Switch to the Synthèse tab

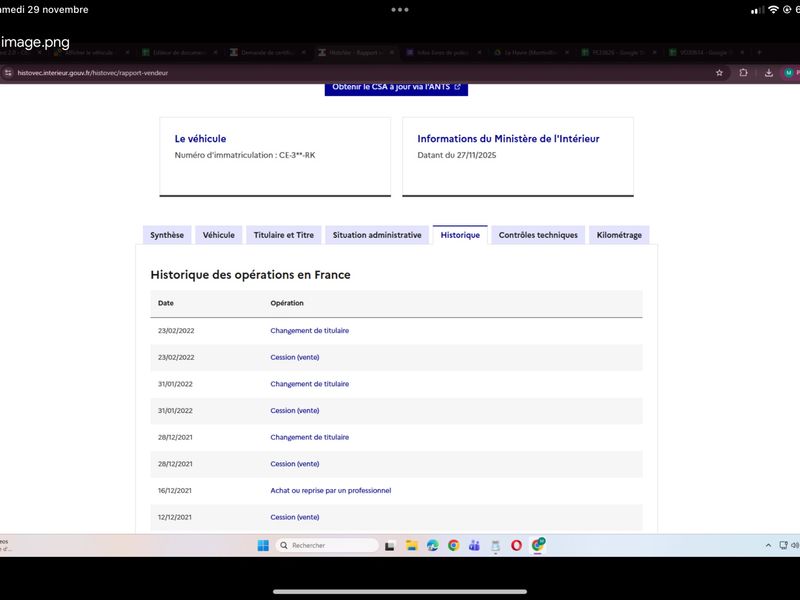click(167, 235)
